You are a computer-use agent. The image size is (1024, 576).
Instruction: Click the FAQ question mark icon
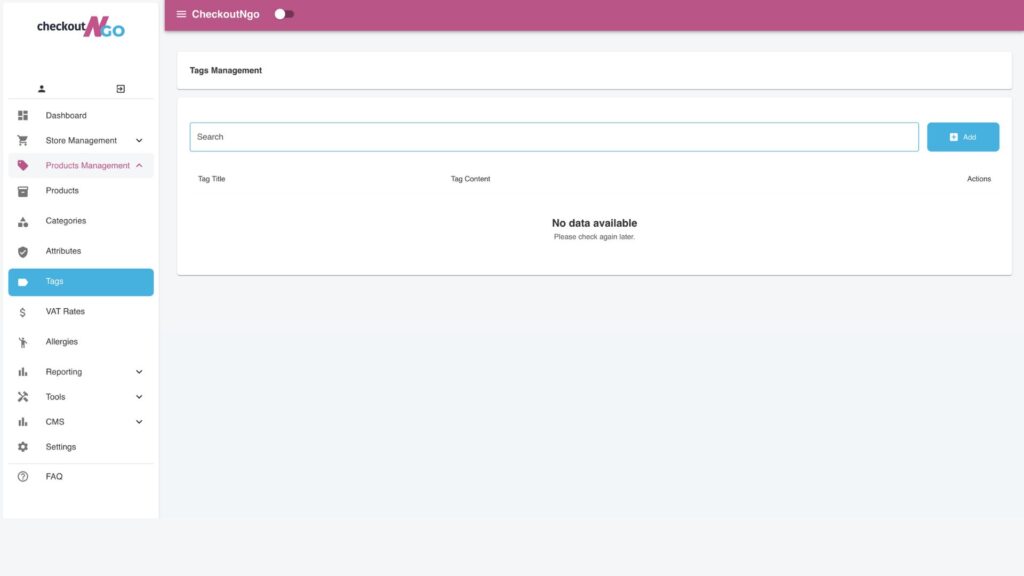23,477
